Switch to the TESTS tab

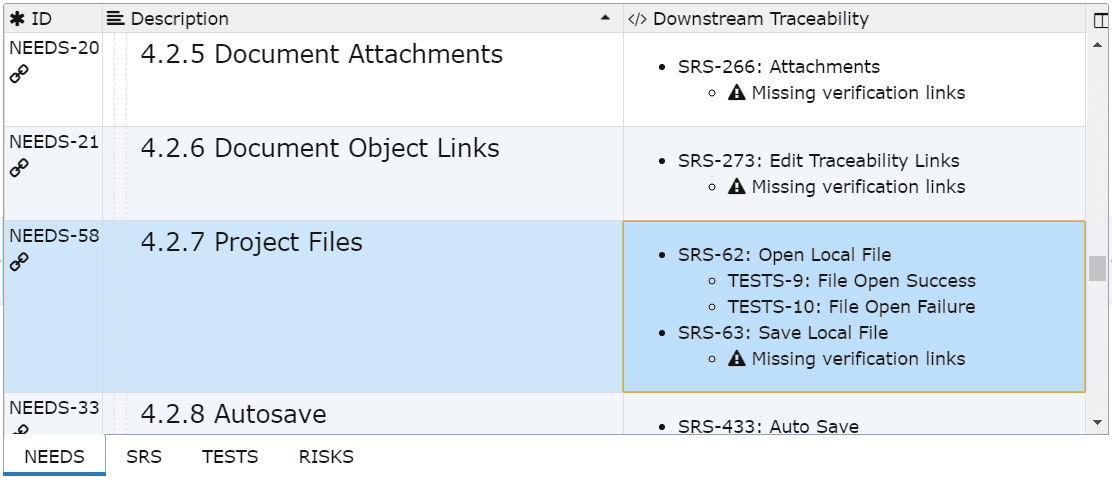point(230,457)
